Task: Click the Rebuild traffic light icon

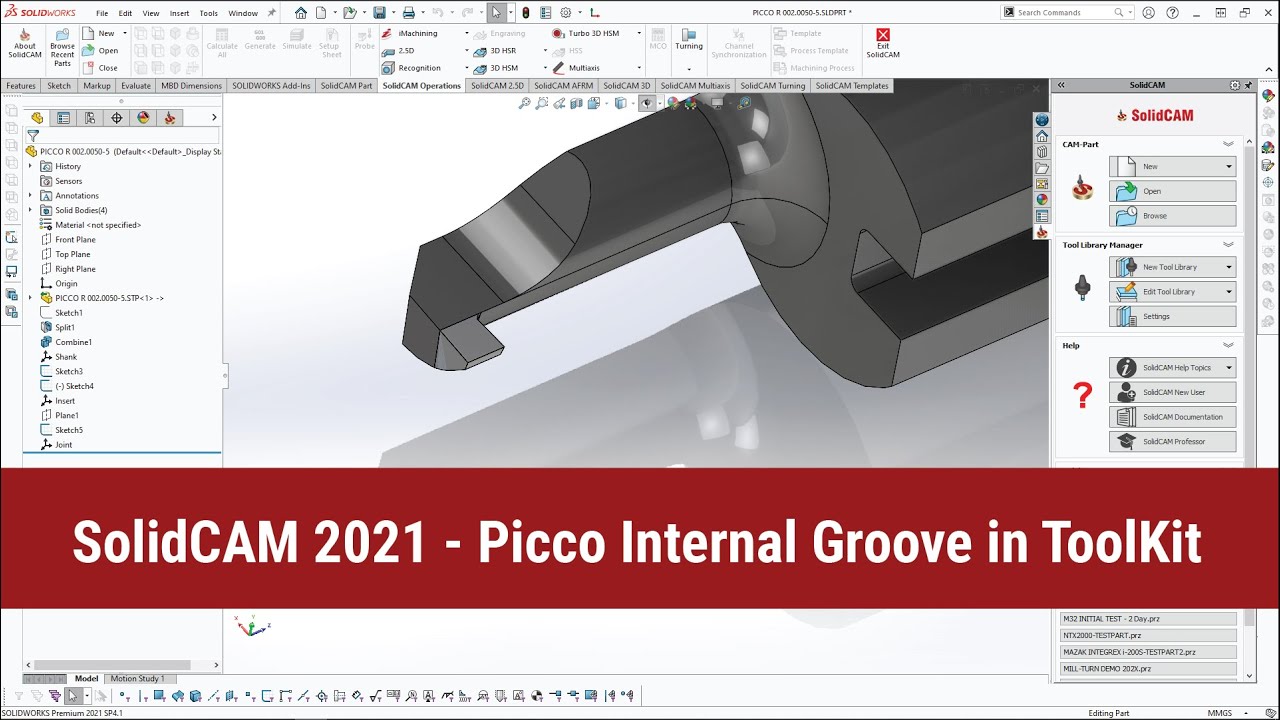Action: (526, 13)
